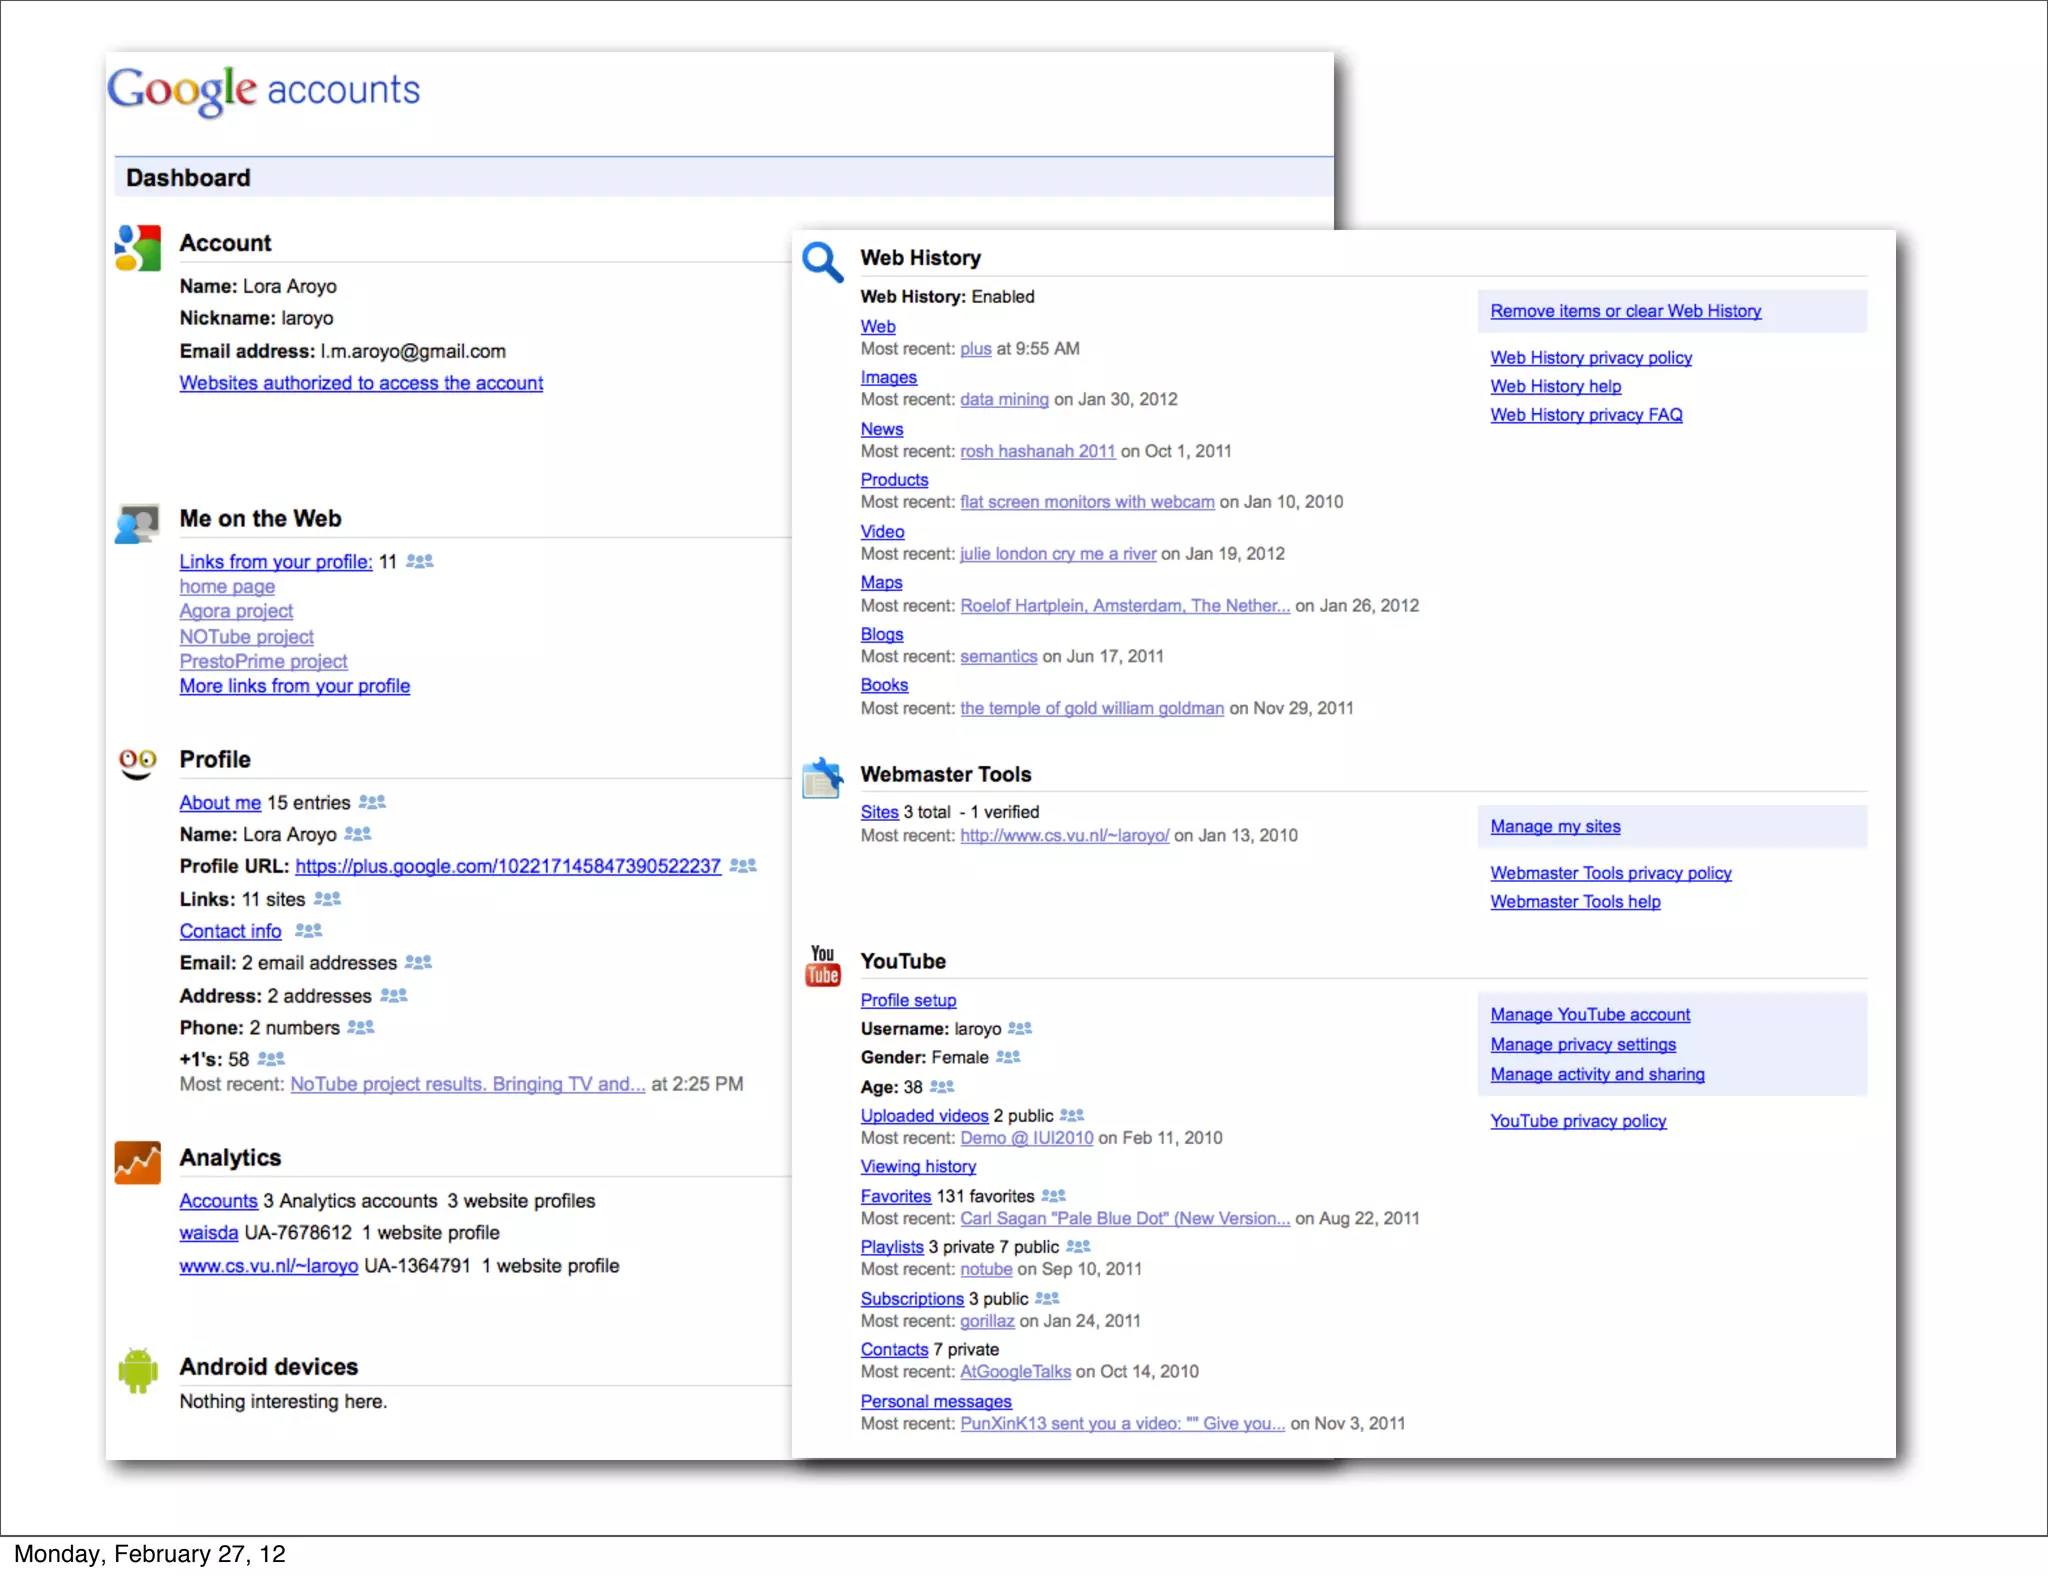Image resolution: width=2048 pixels, height=1576 pixels.
Task: Click the Web History magnifier icon
Action: pyautogui.click(x=823, y=262)
